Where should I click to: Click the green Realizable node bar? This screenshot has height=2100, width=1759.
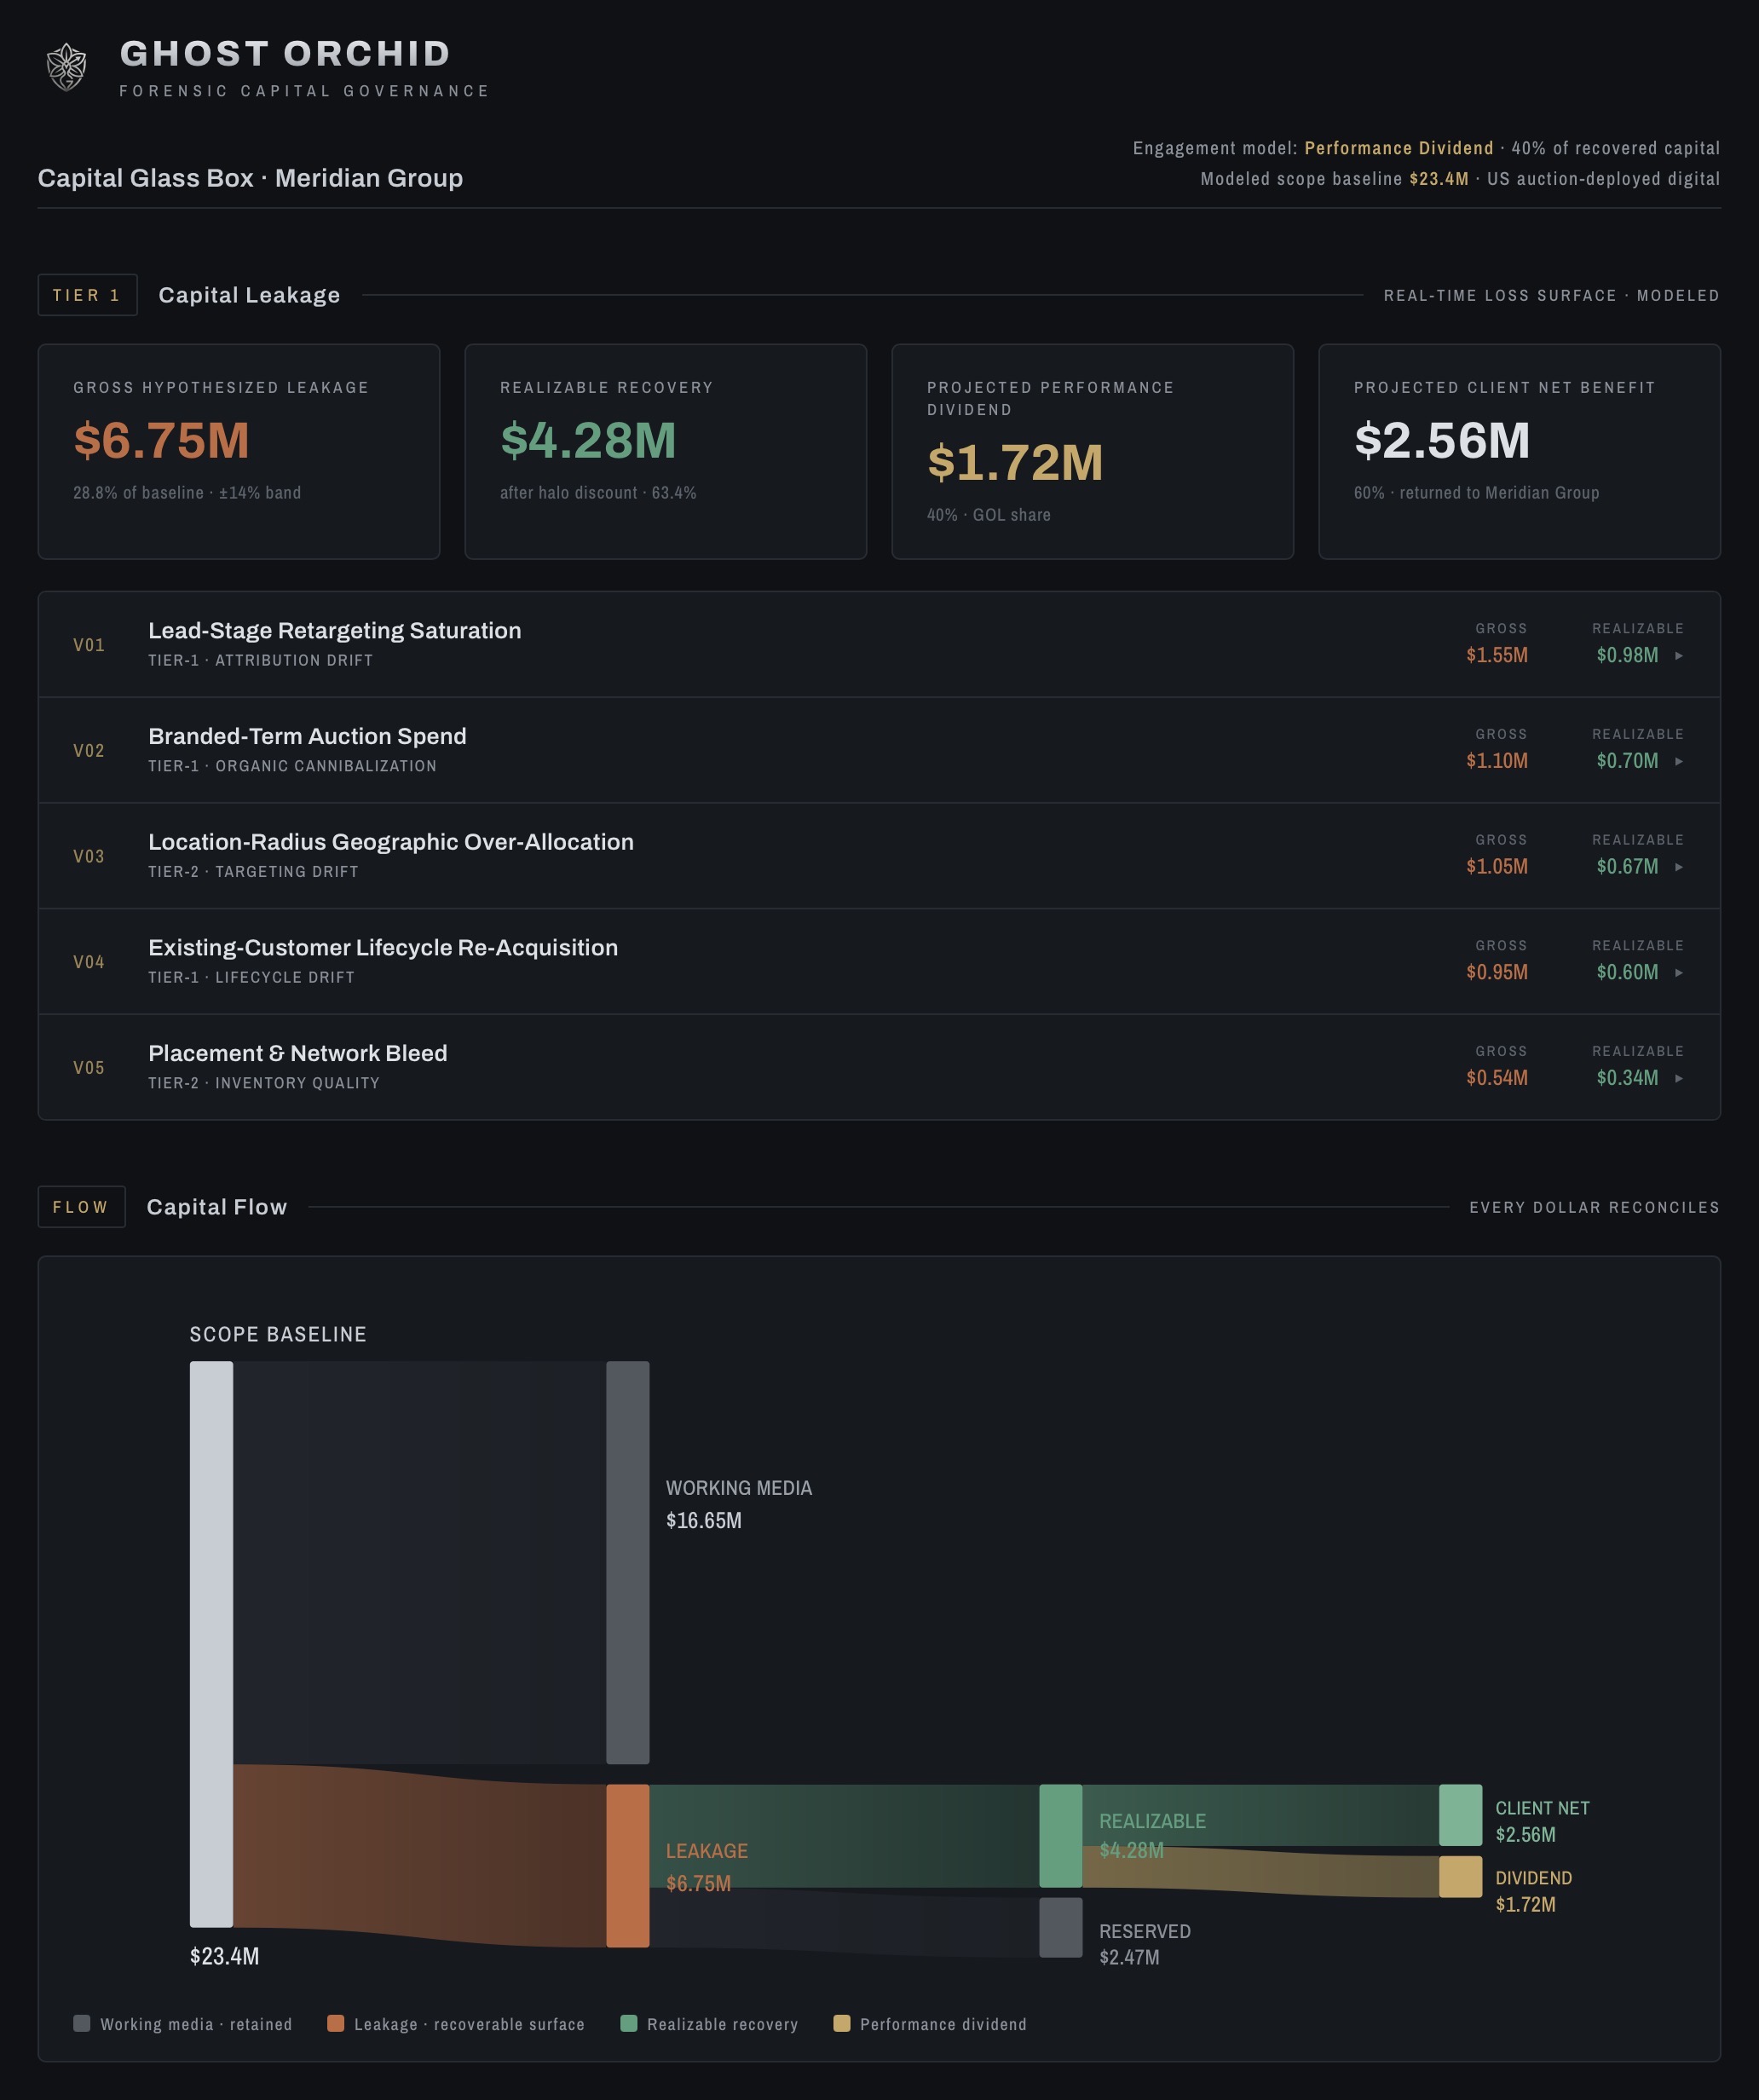(1061, 1836)
